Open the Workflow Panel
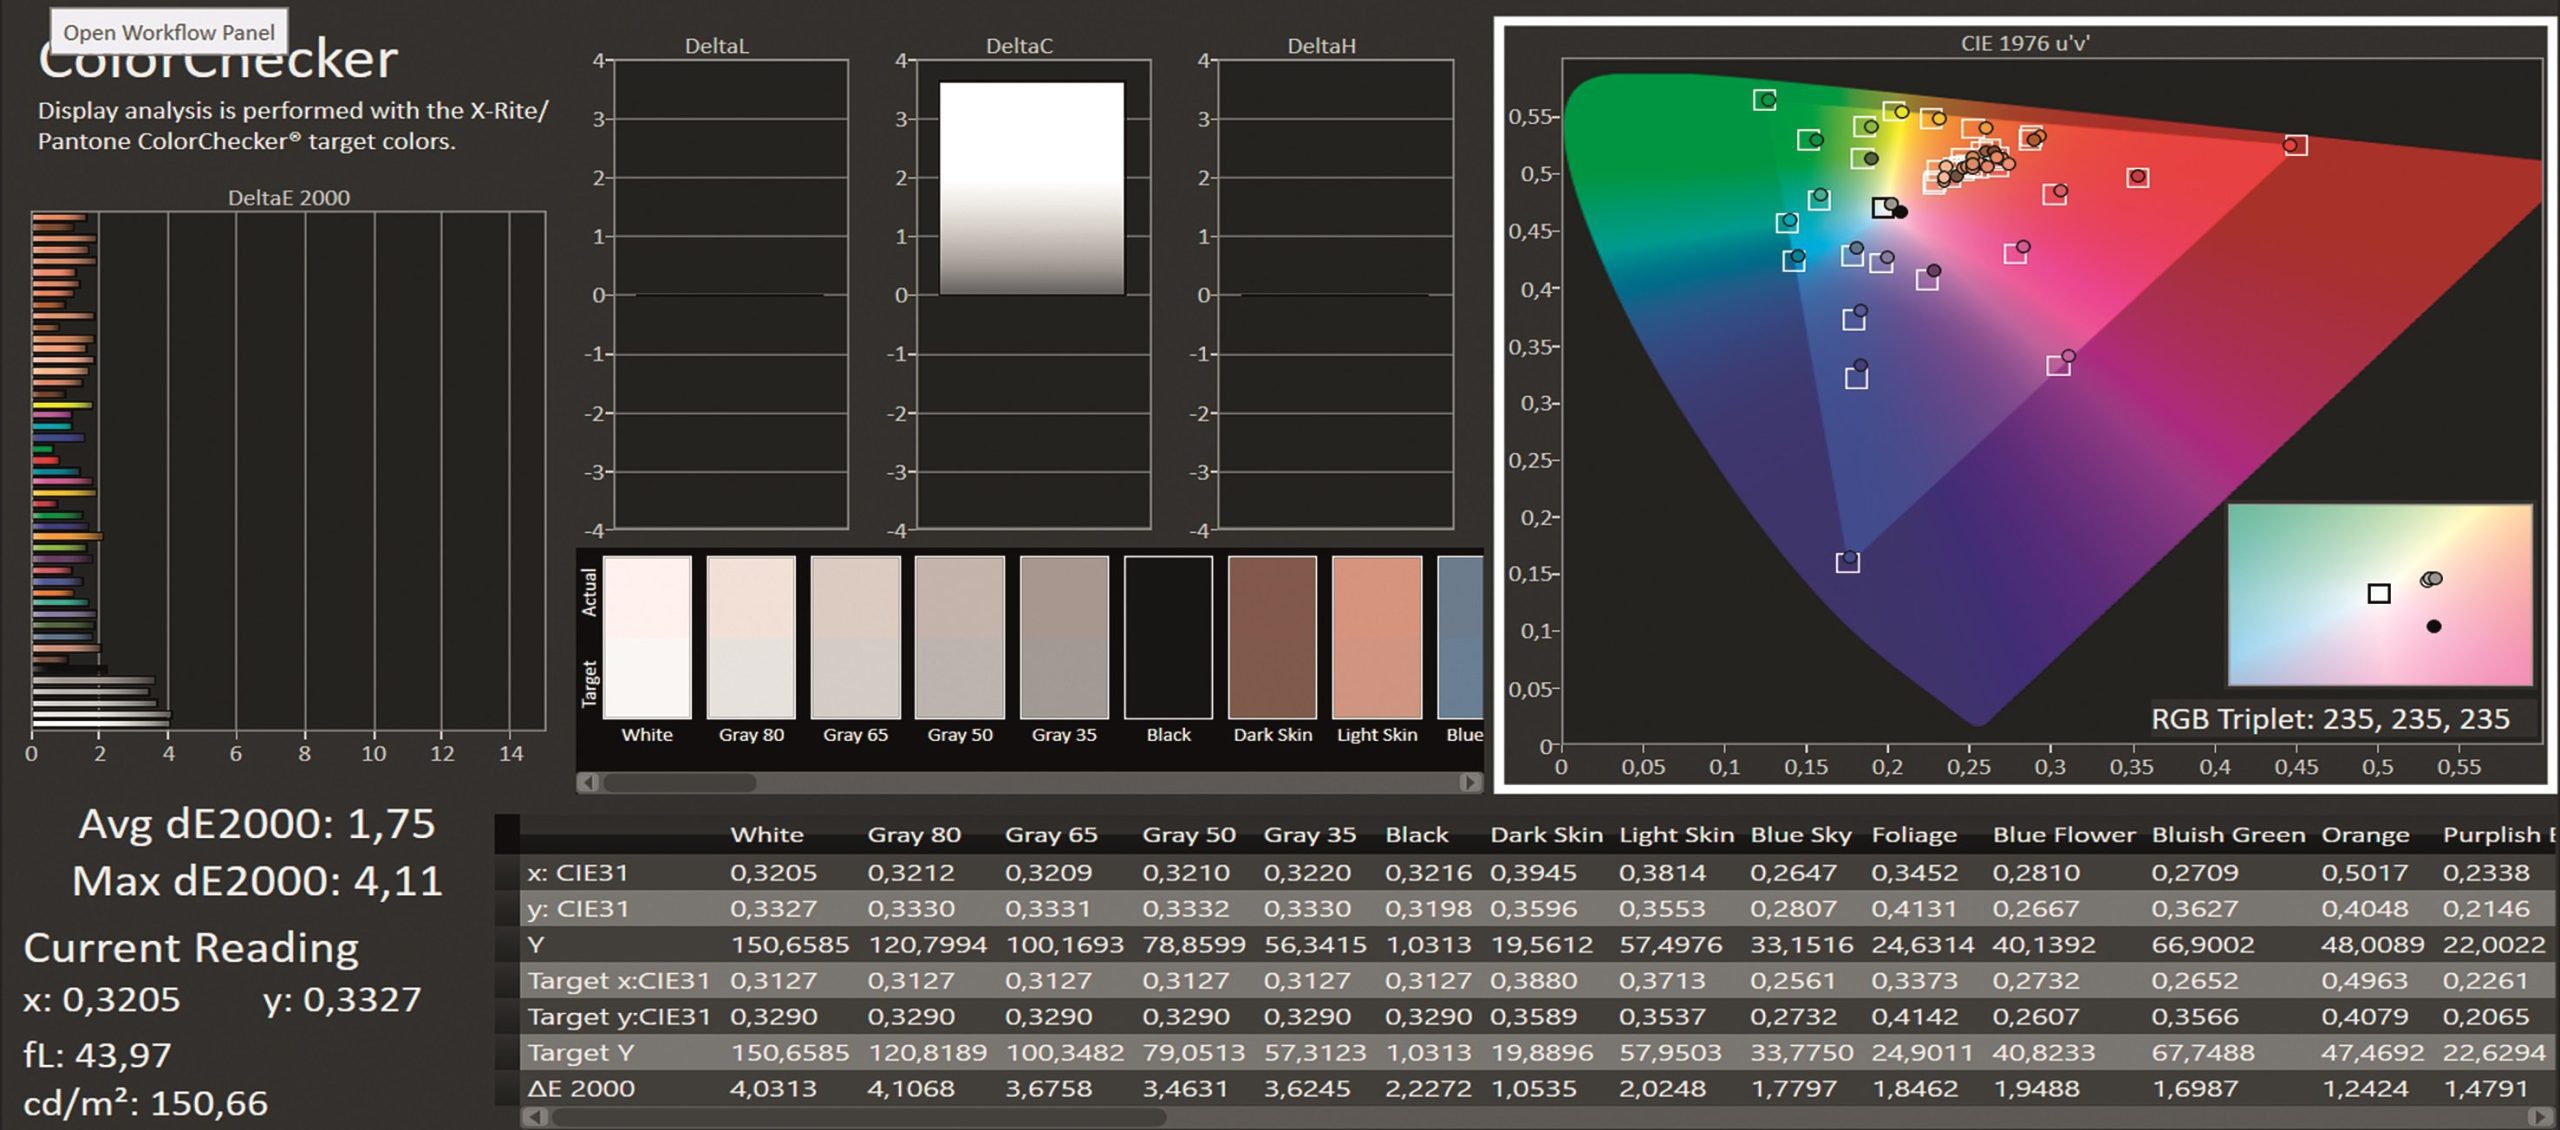The height and width of the screenshot is (1130, 2560). coord(170,31)
